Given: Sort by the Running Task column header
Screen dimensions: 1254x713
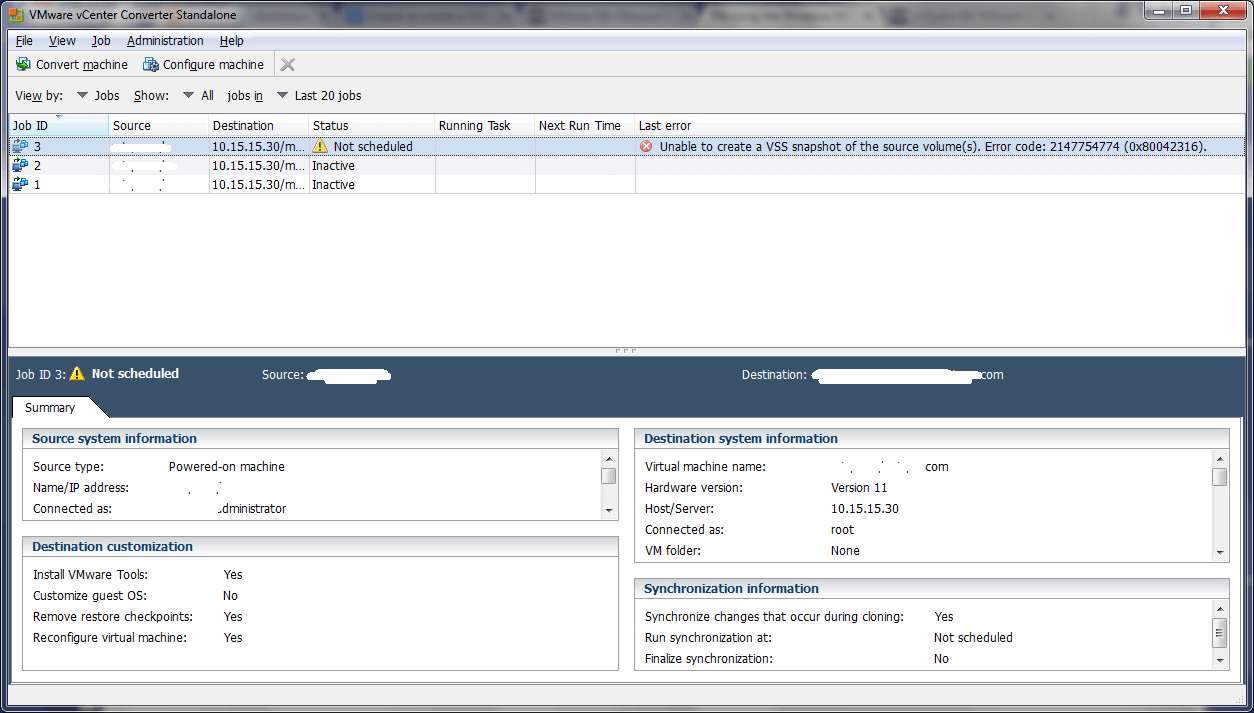Looking at the screenshot, I should coord(485,125).
